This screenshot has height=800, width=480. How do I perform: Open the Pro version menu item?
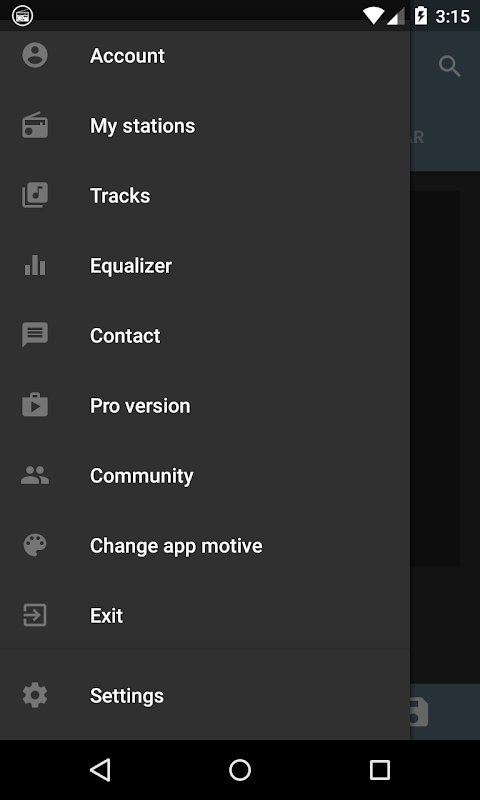(x=205, y=405)
